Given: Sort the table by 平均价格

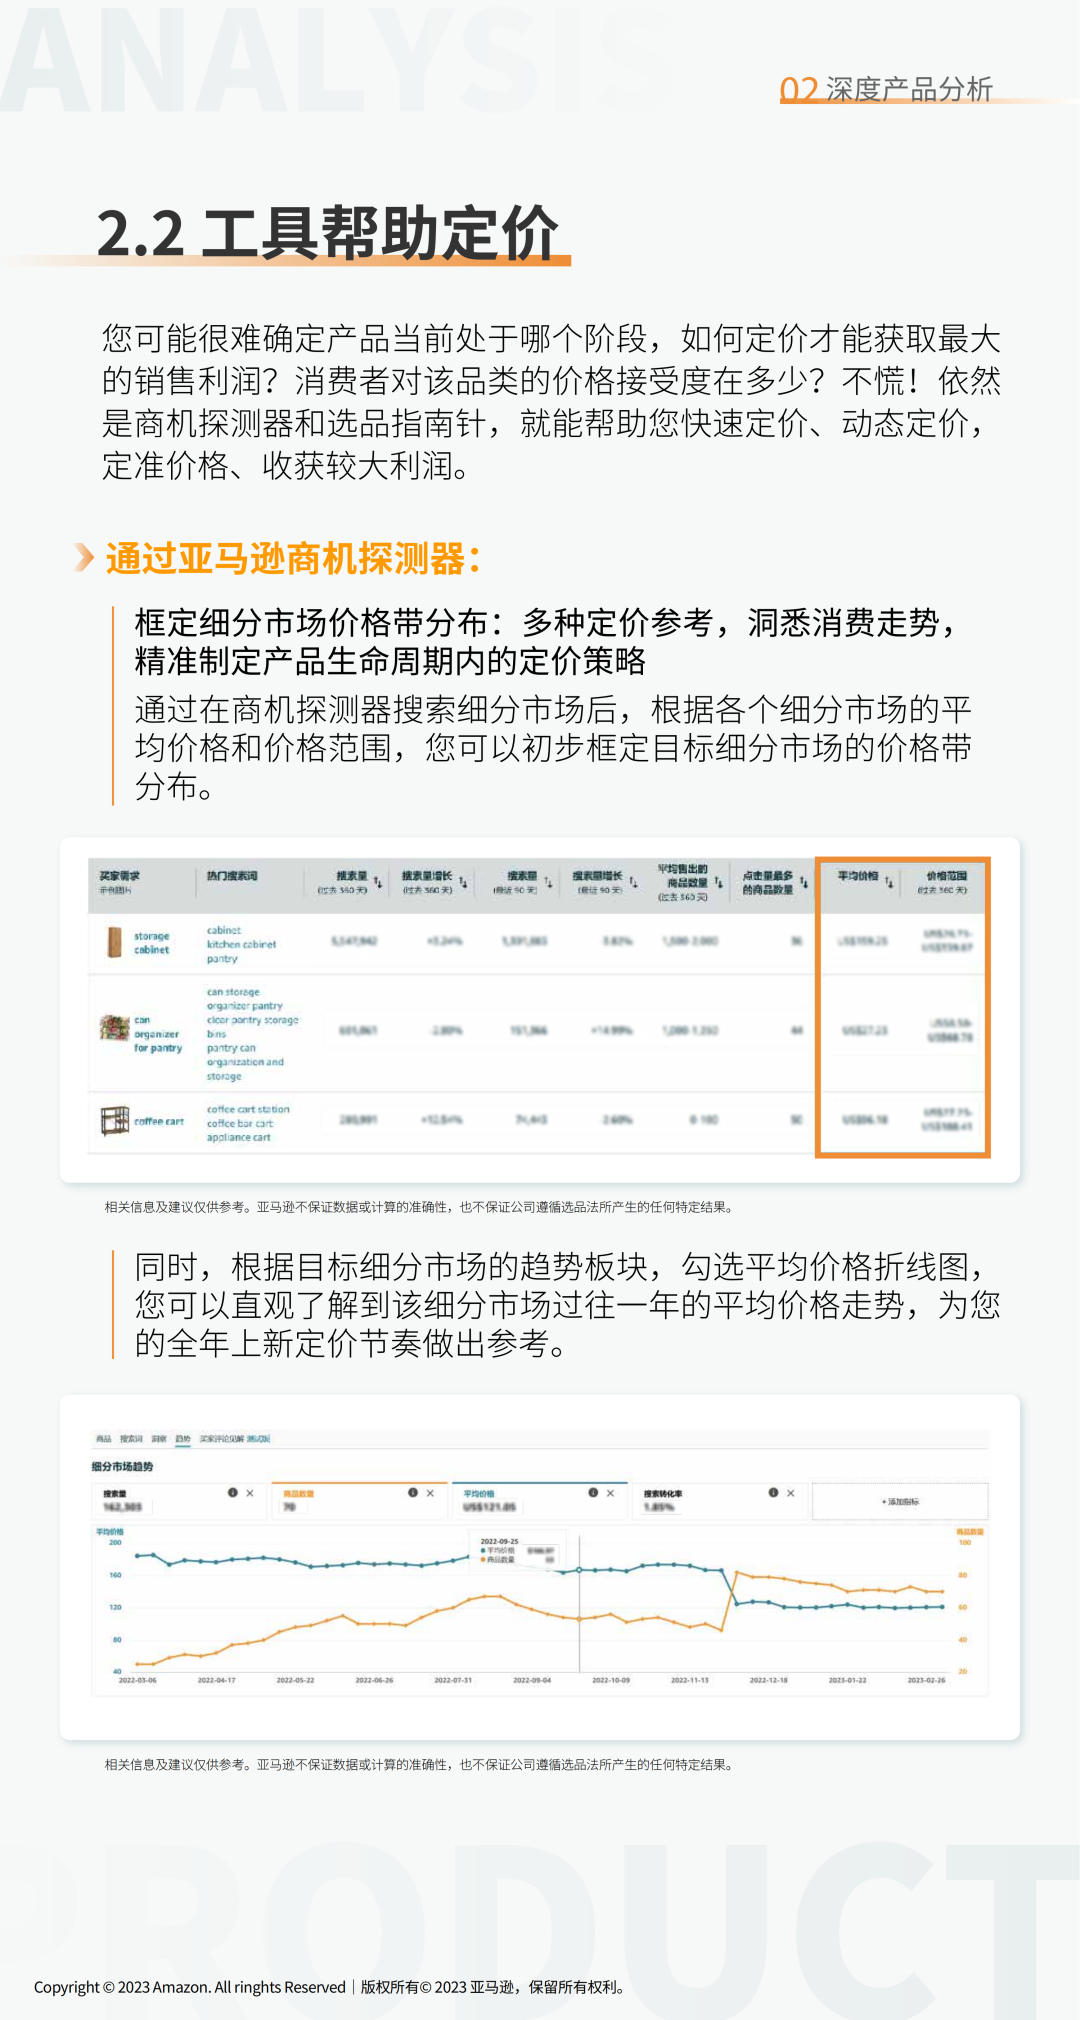Looking at the screenshot, I should pyautogui.click(x=888, y=882).
